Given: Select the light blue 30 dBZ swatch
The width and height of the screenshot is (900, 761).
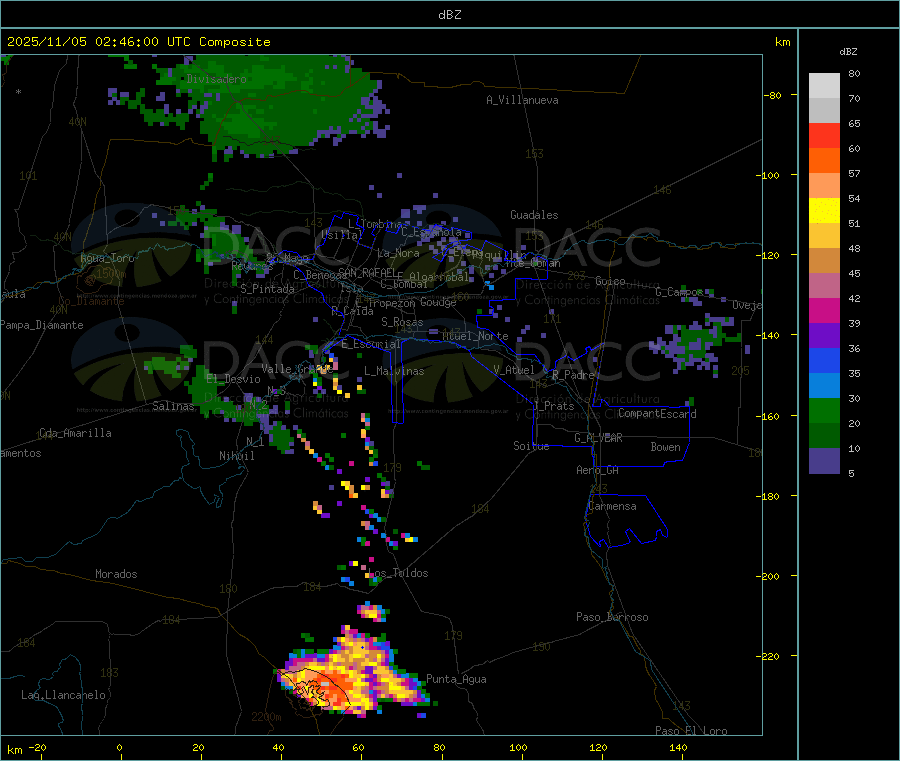Looking at the screenshot, I should click(824, 386).
